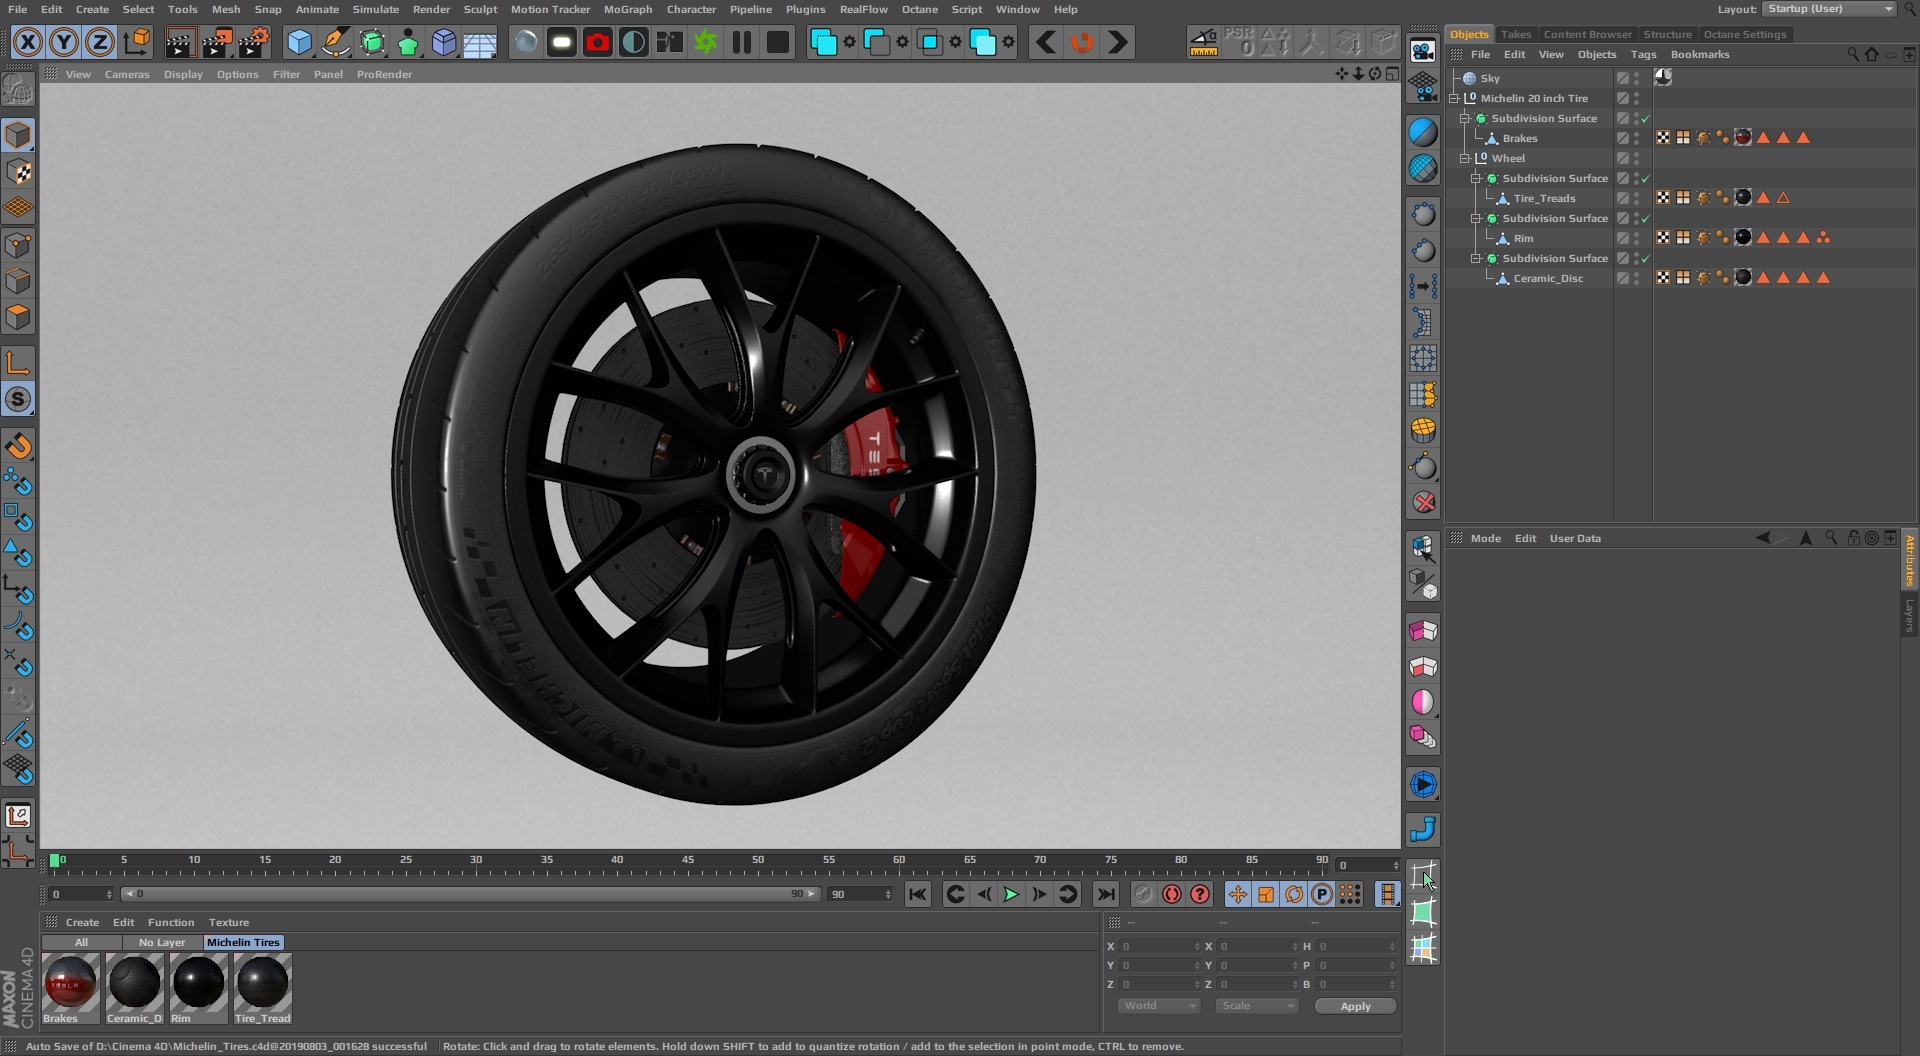
Task: Toggle the Brakes Subdivision Surface enable checkmark
Action: [x=1645, y=118]
